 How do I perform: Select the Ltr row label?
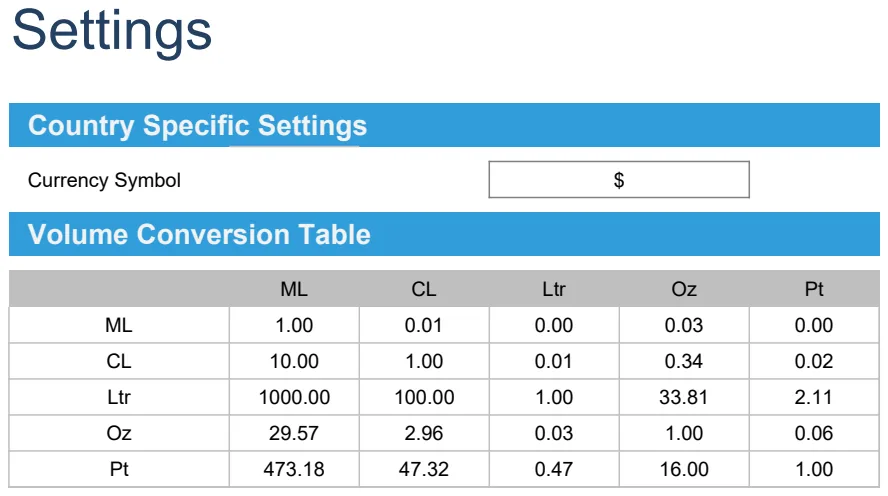point(119,397)
